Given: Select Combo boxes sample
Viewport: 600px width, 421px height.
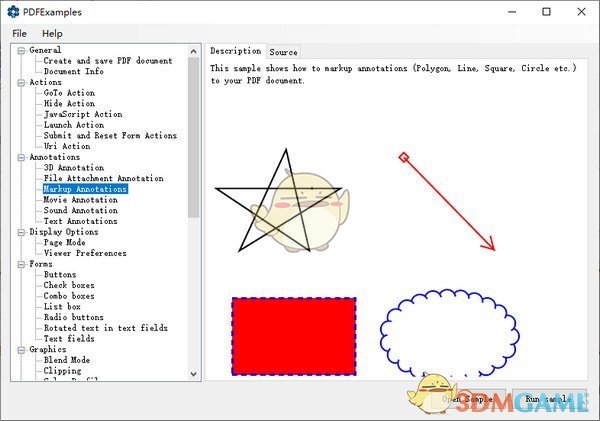Looking at the screenshot, I should click(69, 296).
